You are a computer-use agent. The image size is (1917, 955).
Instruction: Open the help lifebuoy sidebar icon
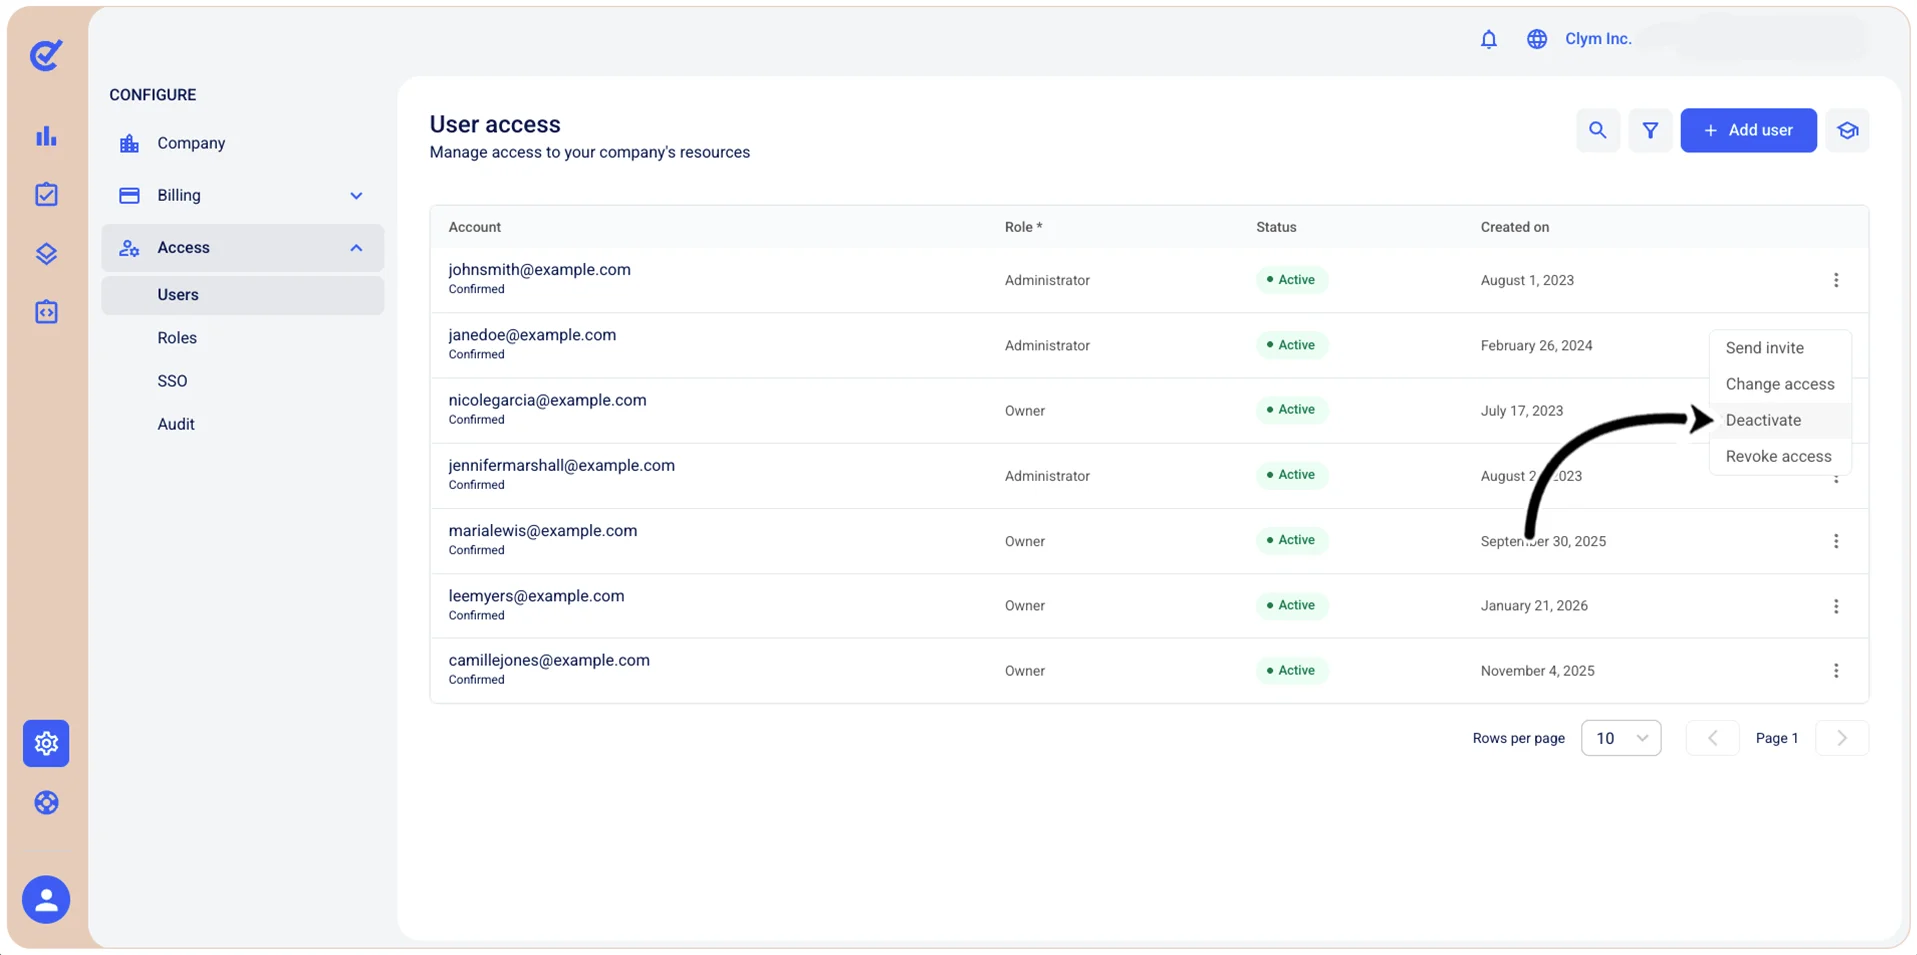coord(46,803)
